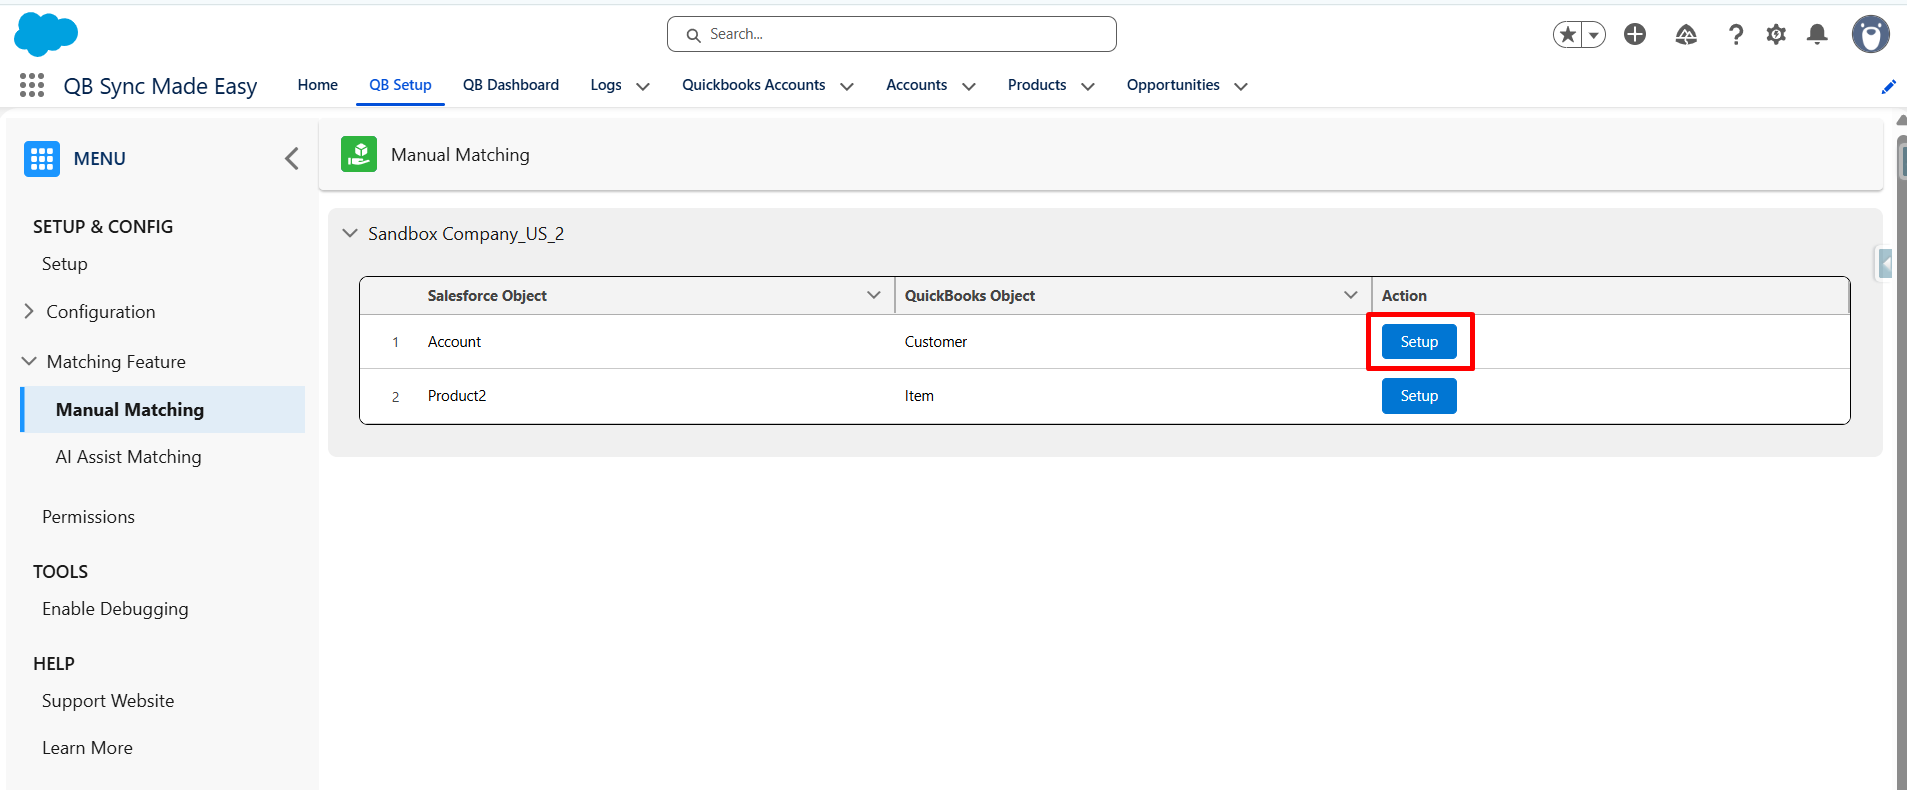
Task: Expand the Logs tab dropdown chevron
Action: pos(643,86)
